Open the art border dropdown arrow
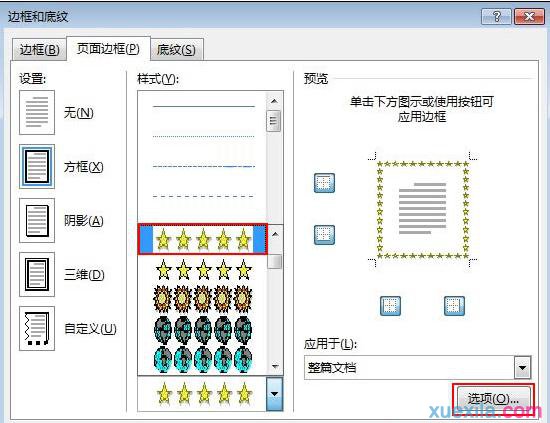This screenshot has height=423, width=550. click(275, 394)
